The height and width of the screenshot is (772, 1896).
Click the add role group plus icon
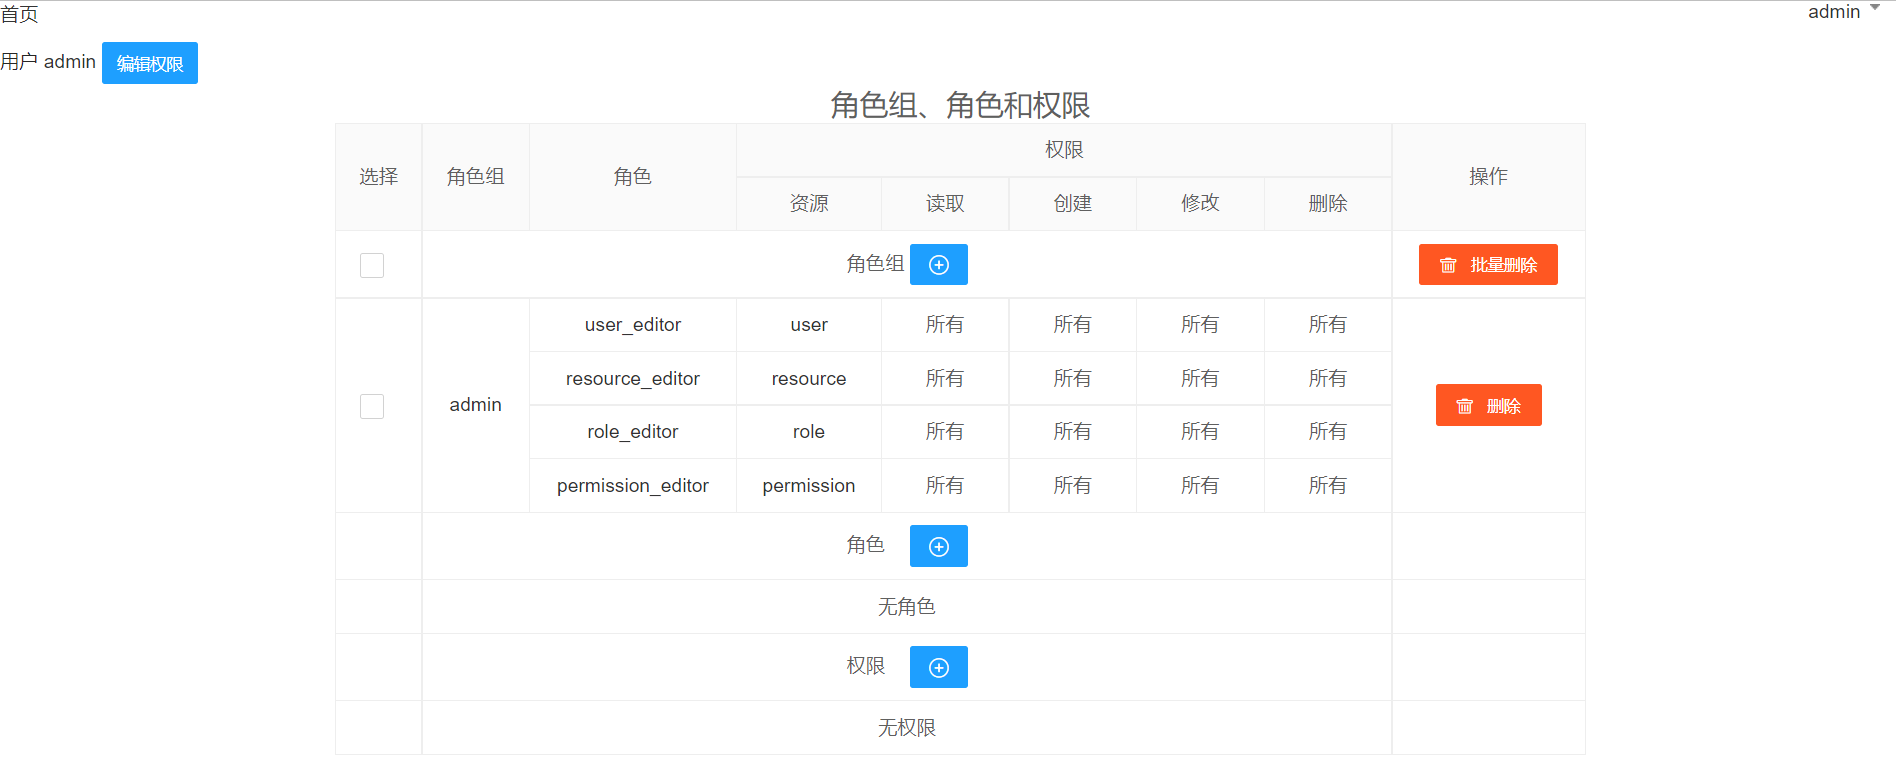point(938,265)
